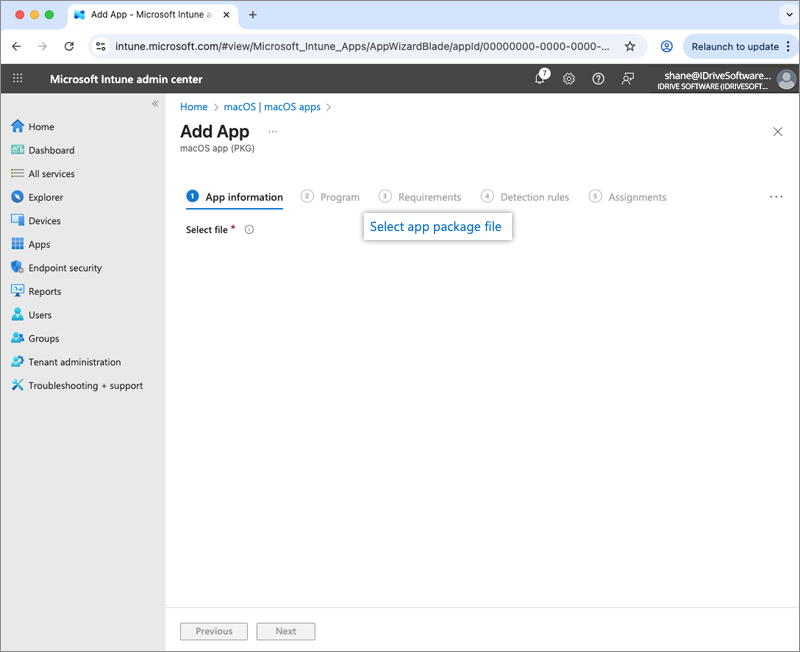The width and height of the screenshot is (800, 652).
Task: Open Tenant administration in sidebar
Action: [74, 362]
